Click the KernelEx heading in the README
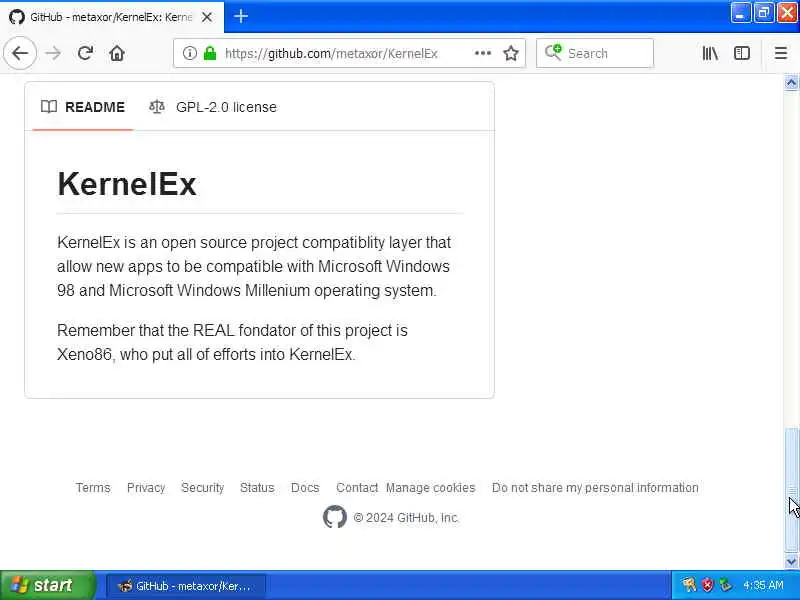The height and width of the screenshot is (600, 800). (x=127, y=184)
